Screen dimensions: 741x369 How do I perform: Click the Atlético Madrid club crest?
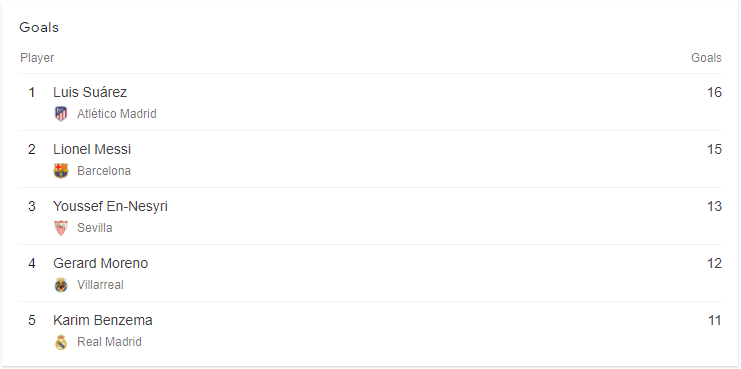click(61, 114)
